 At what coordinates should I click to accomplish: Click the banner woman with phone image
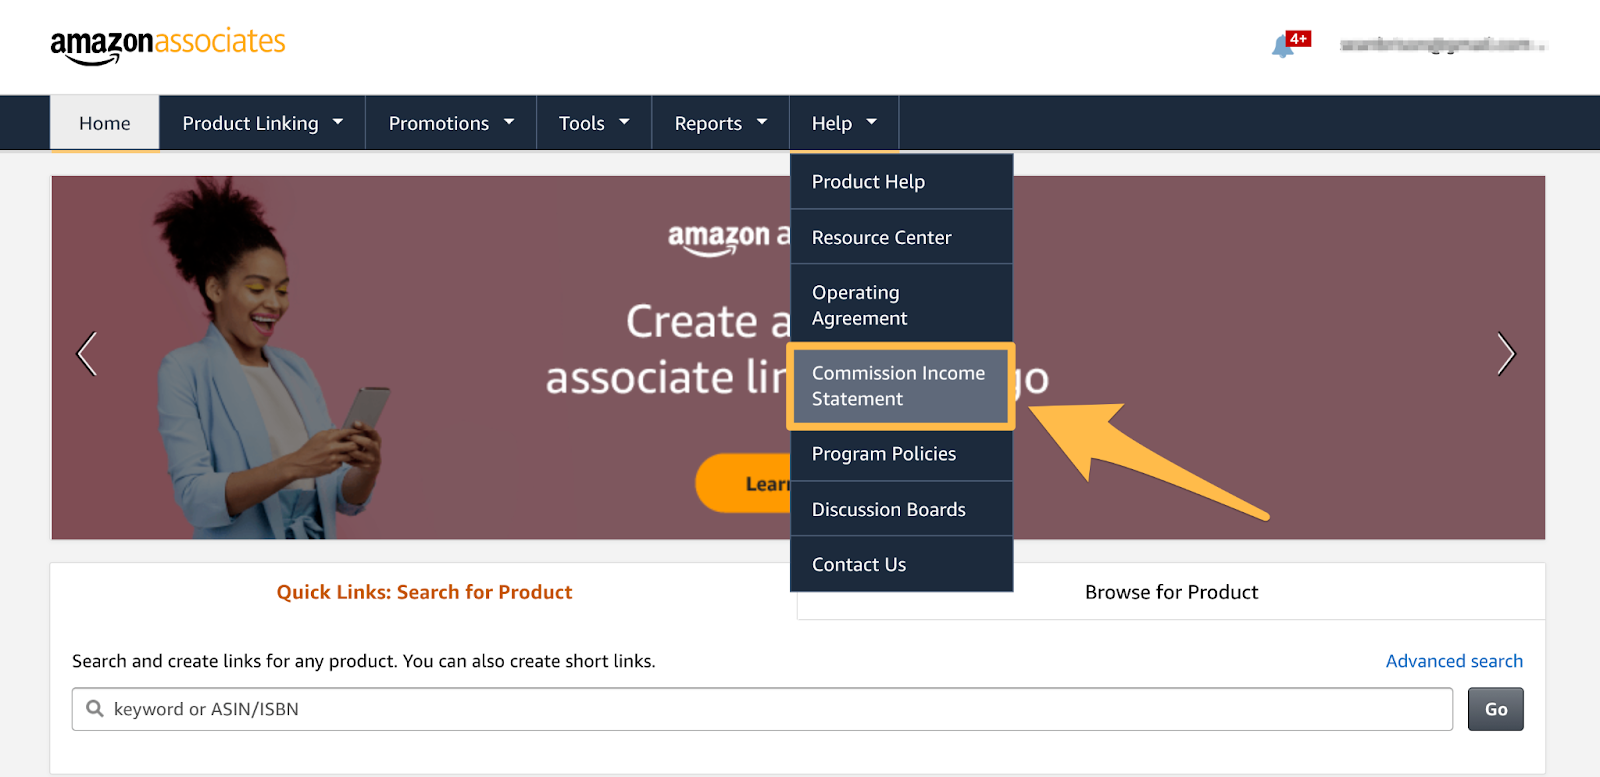[x=270, y=360]
